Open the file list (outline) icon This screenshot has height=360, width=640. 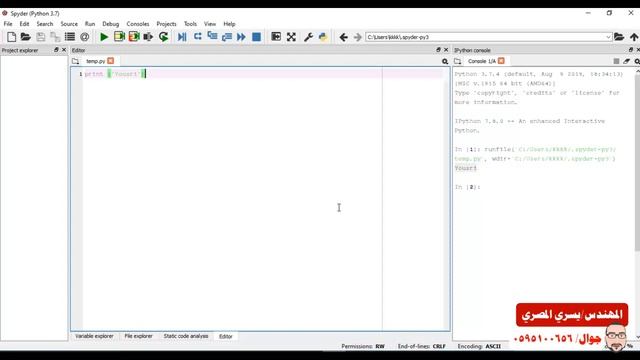tap(70, 37)
